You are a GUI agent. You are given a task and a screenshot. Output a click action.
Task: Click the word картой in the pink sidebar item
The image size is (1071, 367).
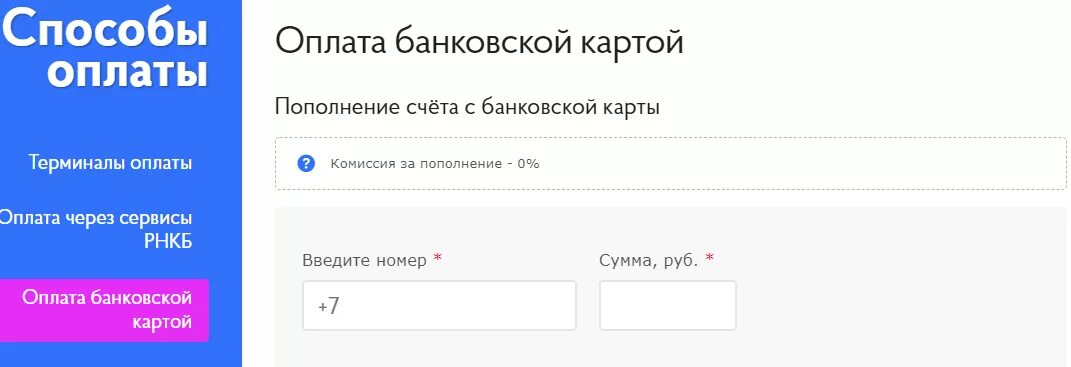(162, 322)
